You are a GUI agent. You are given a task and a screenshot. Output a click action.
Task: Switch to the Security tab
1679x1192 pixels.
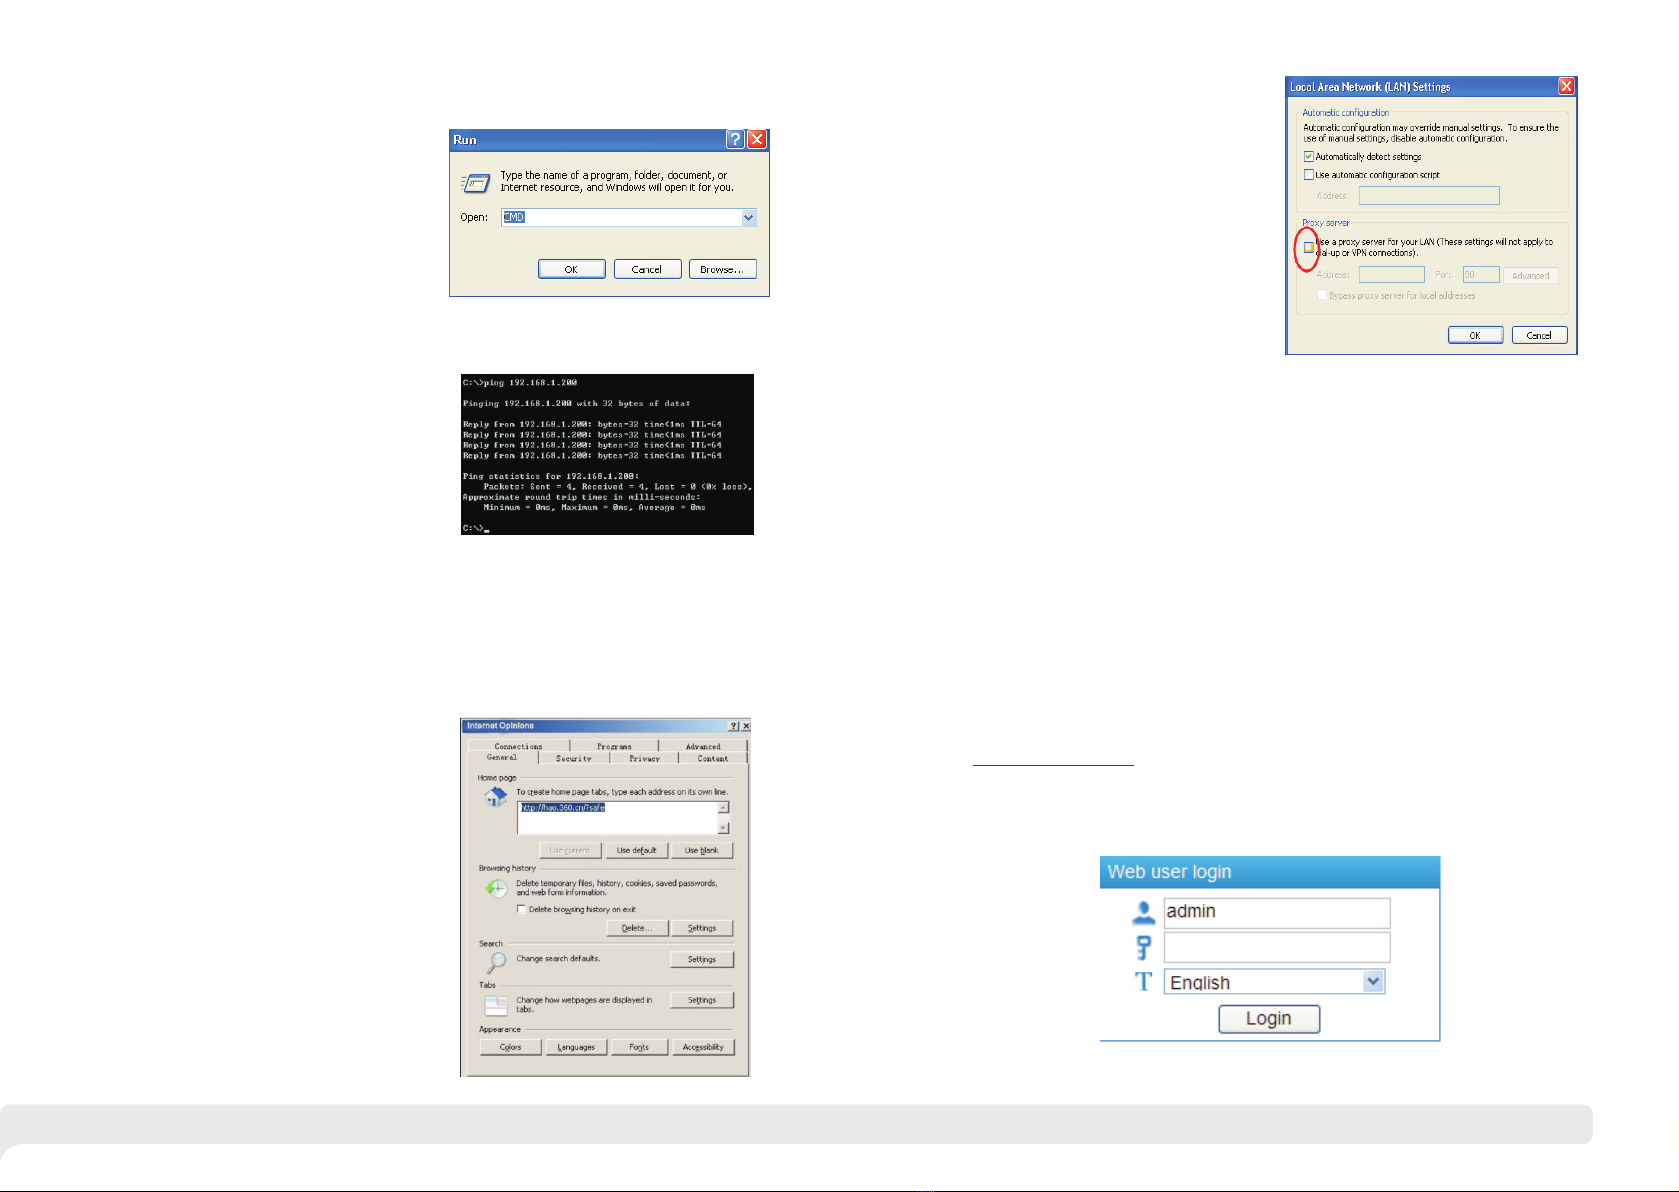coord(574,758)
